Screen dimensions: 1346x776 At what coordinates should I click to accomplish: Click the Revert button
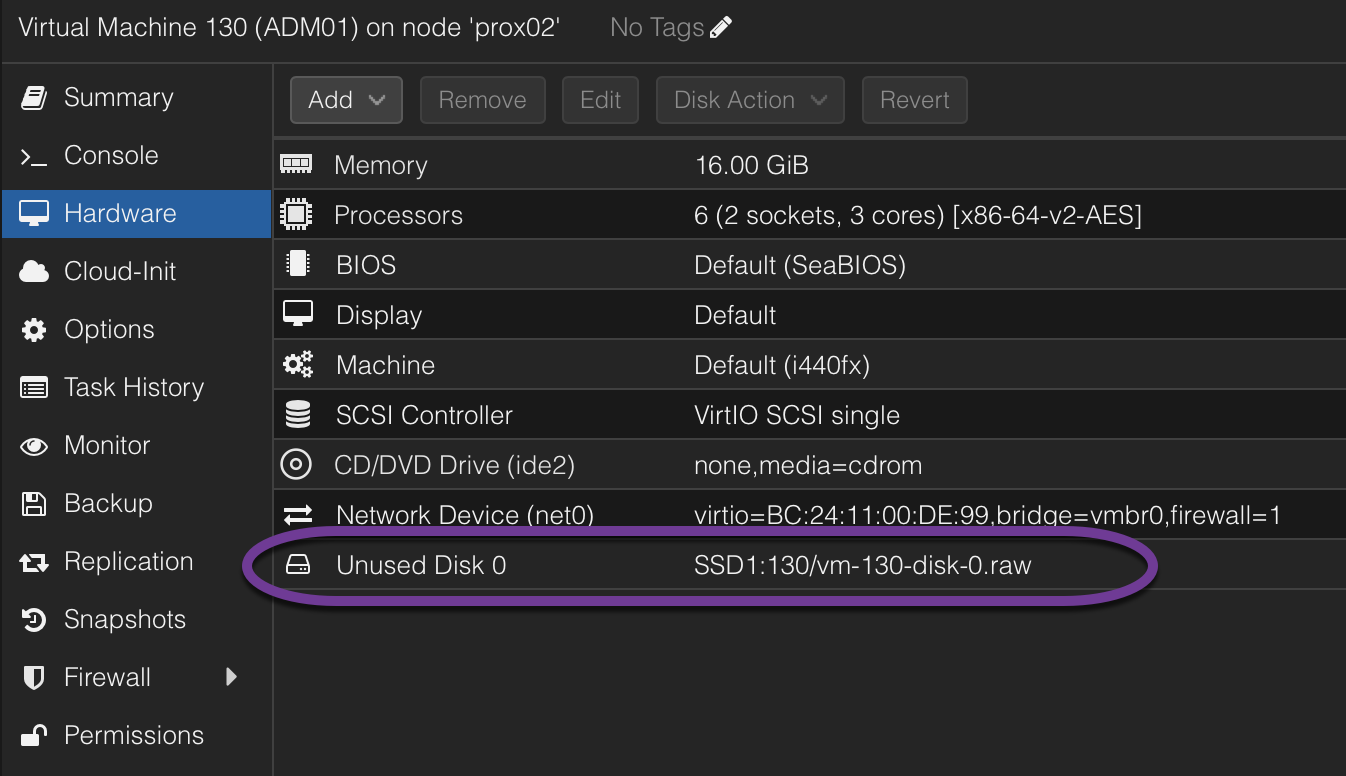(x=913, y=99)
